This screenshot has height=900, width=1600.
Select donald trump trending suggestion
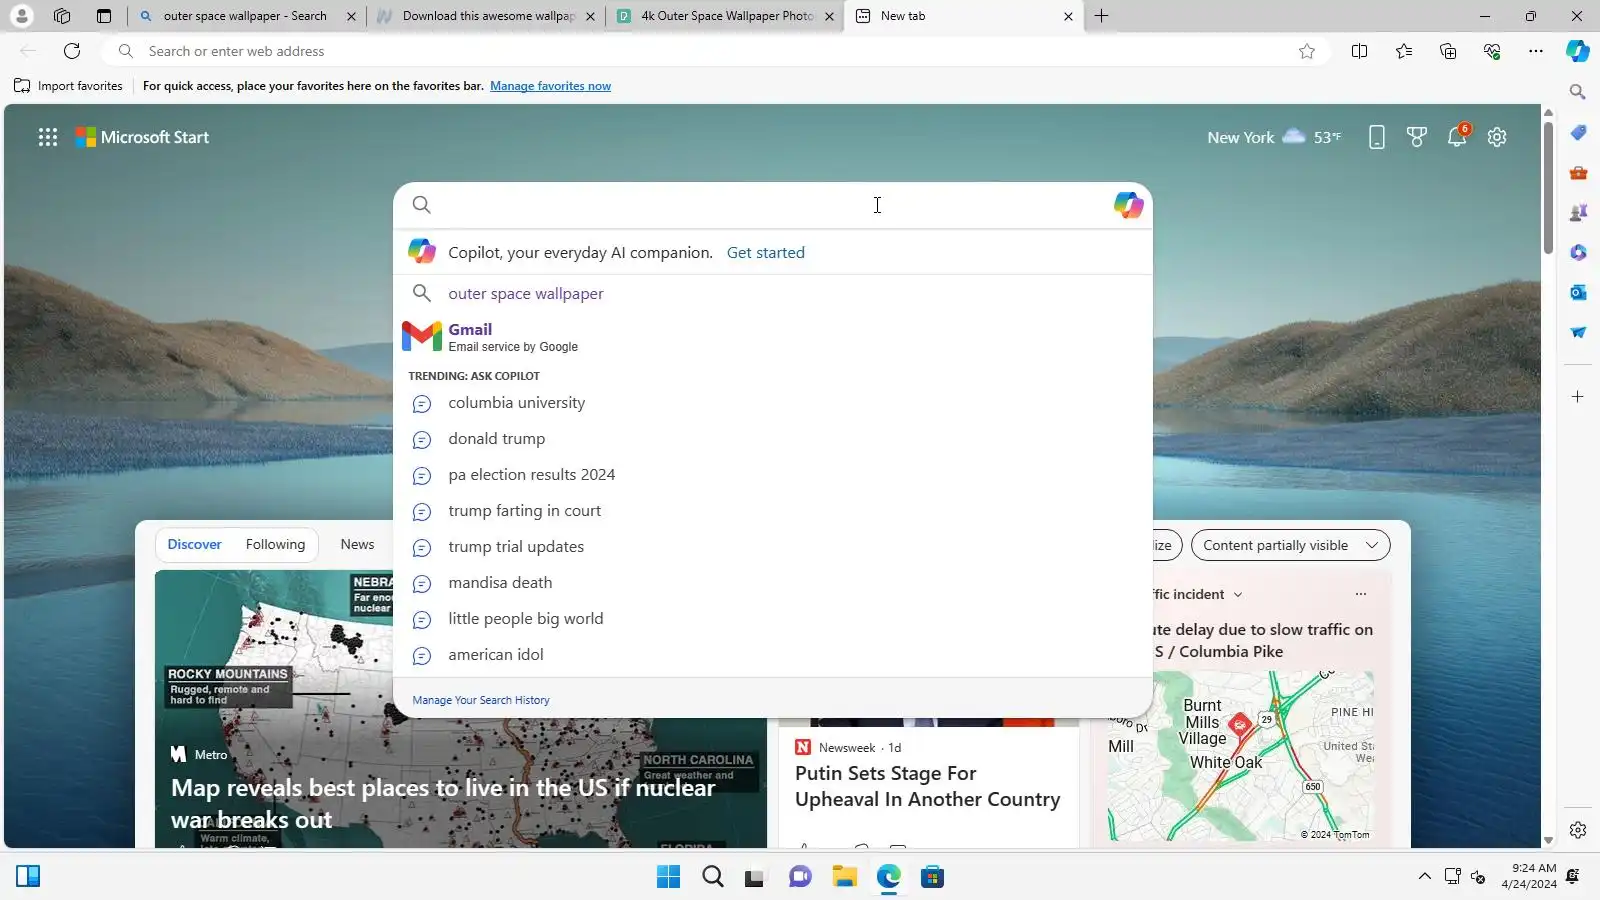coord(772,439)
